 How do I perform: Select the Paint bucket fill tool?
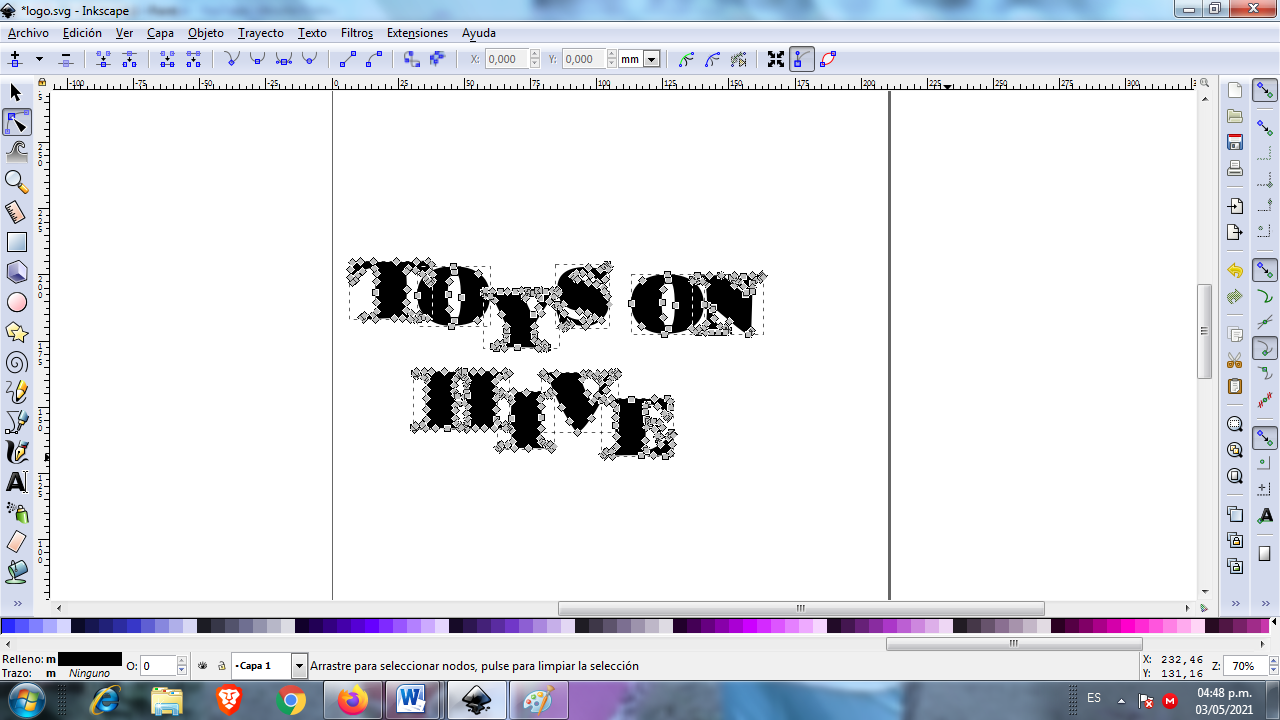pyautogui.click(x=17, y=572)
